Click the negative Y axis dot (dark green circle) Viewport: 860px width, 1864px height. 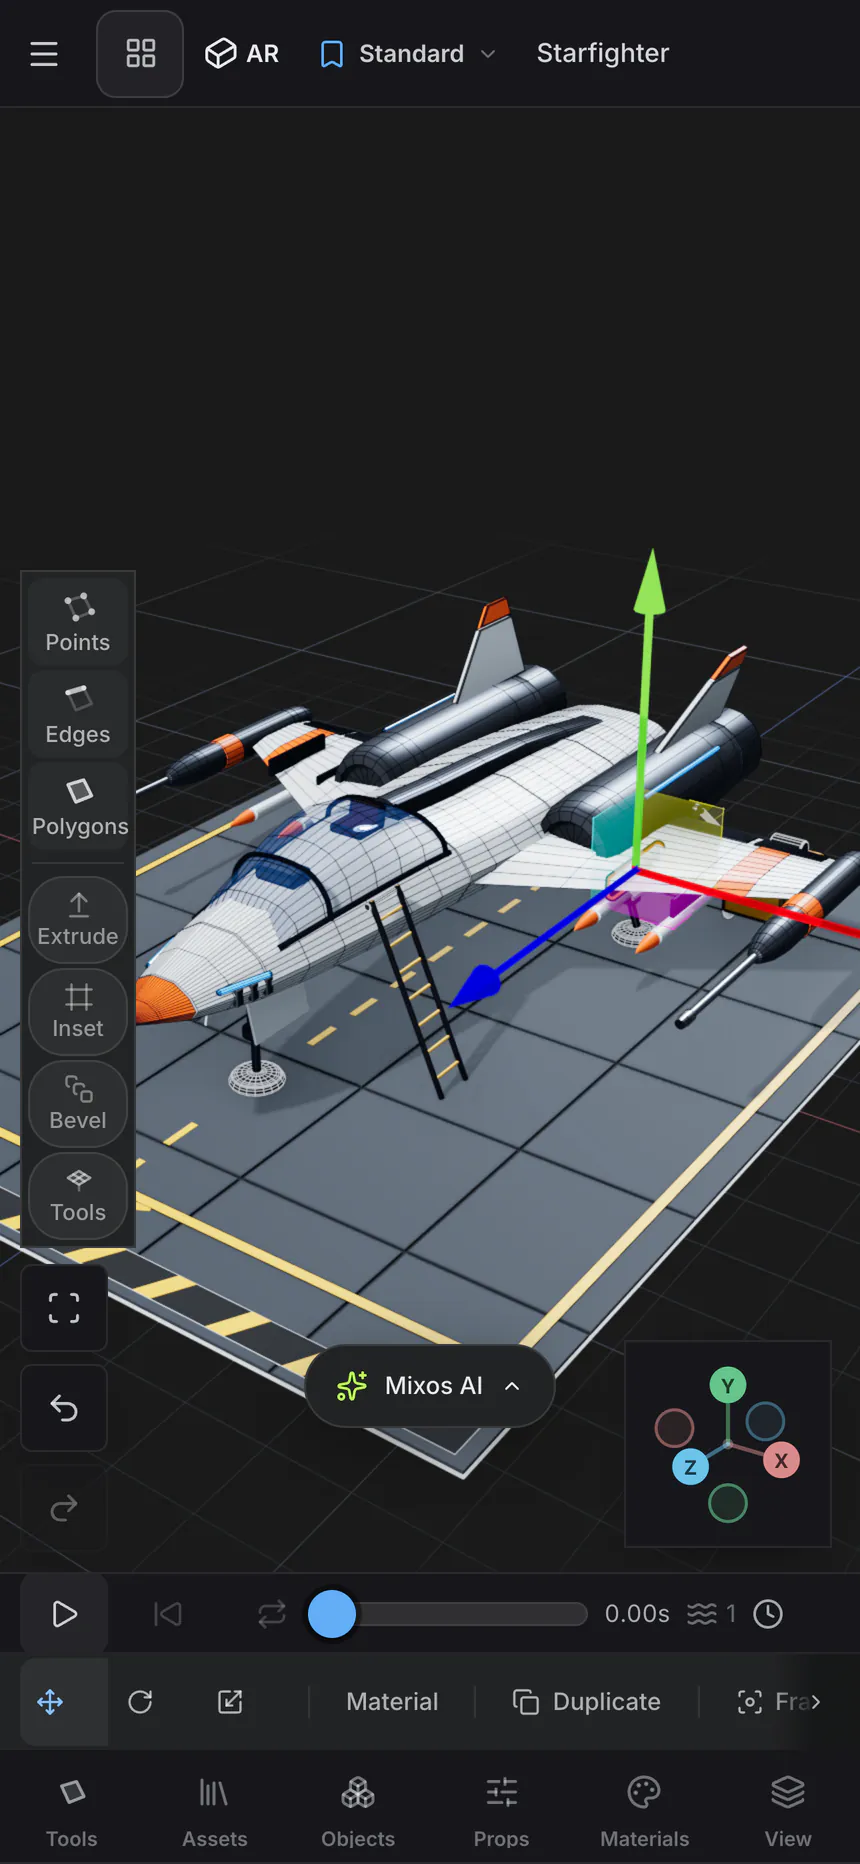click(x=728, y=1503)
